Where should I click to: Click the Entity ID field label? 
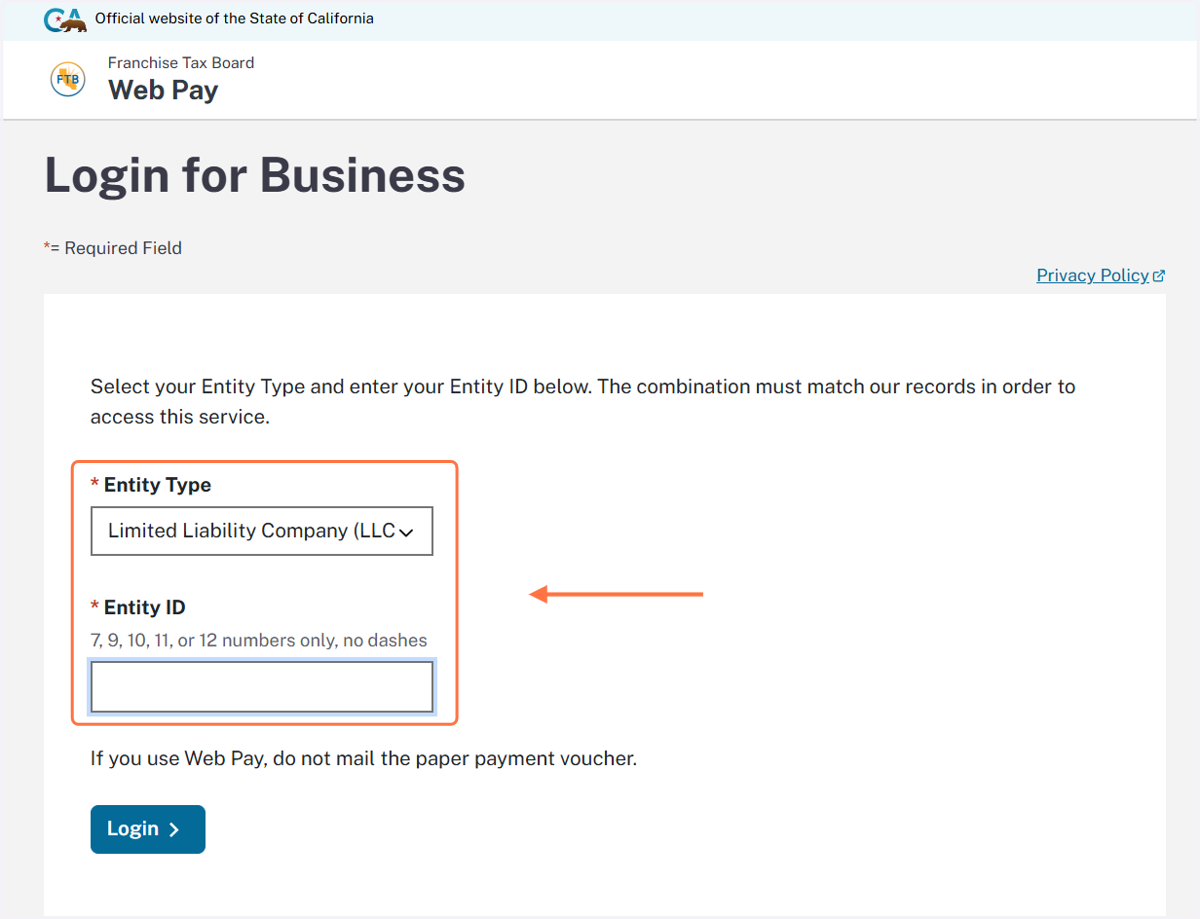pyautogui.click(x=144, y=607)
